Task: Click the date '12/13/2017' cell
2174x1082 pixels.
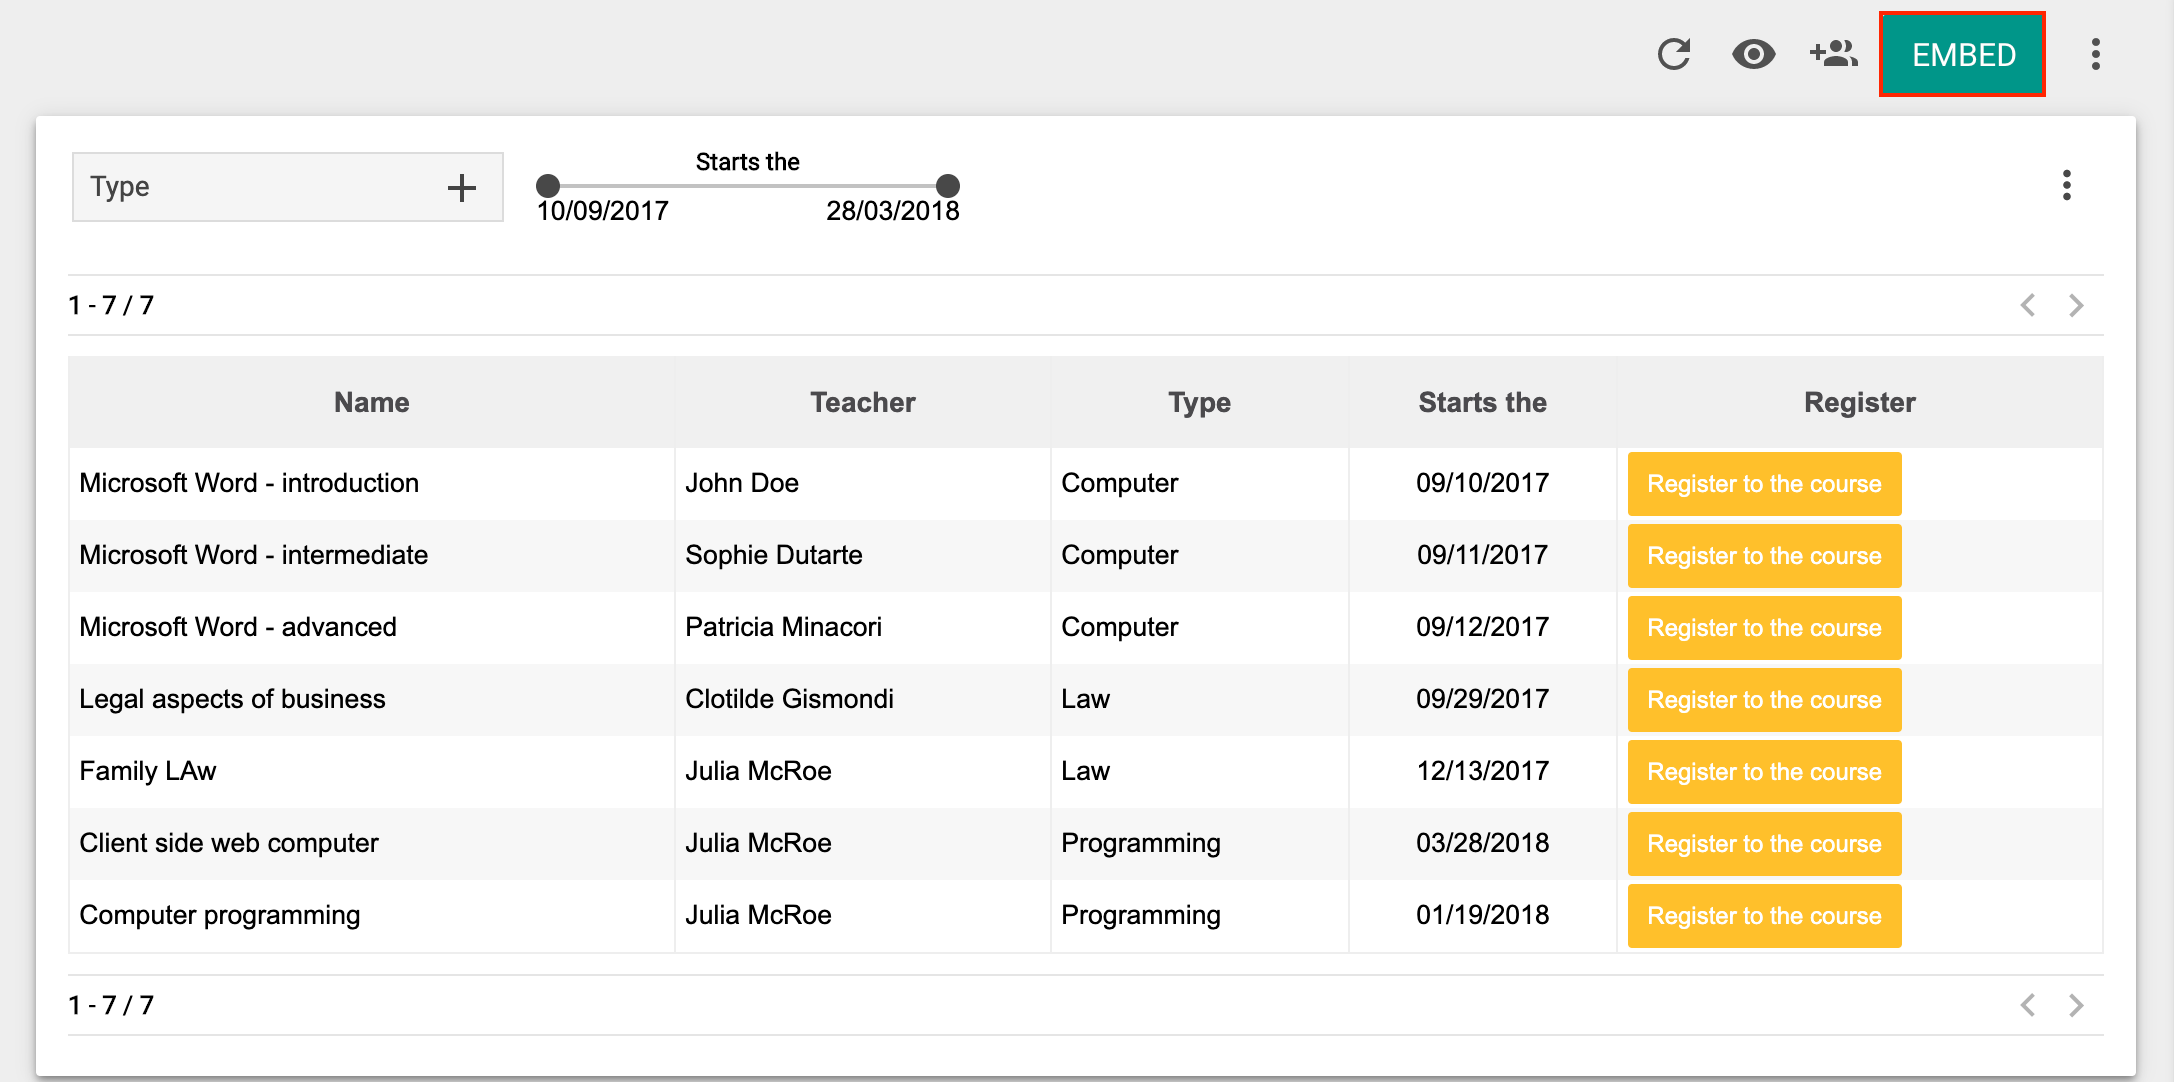Action: tap(1483, 771)
